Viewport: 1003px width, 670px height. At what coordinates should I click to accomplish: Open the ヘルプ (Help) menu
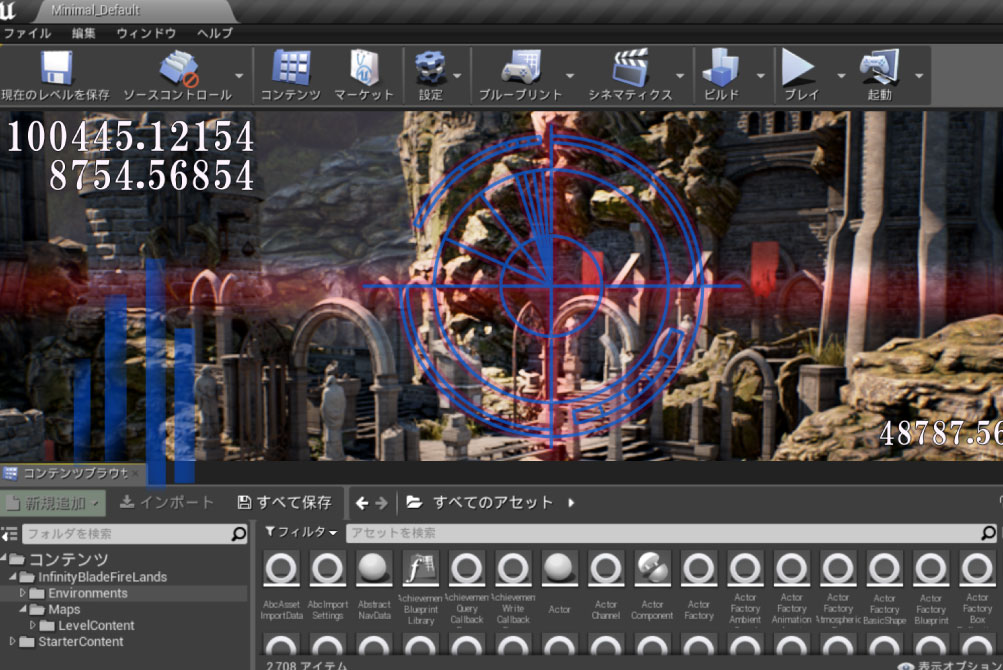pos(214,33)
